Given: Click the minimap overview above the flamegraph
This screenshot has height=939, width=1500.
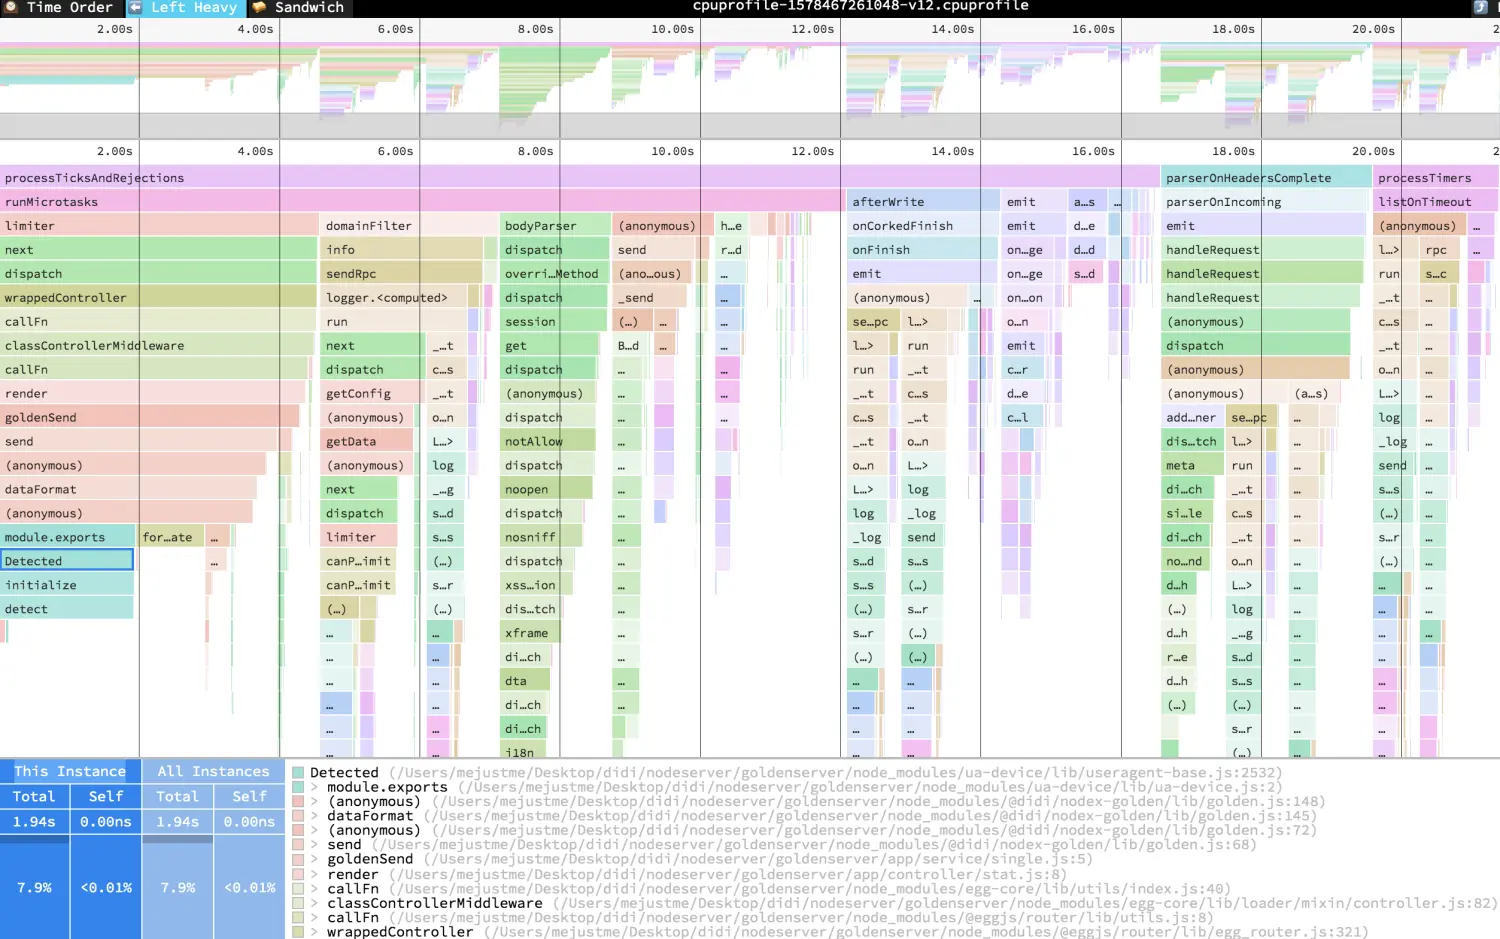Looking at the screenshot, I should [750, 78].
